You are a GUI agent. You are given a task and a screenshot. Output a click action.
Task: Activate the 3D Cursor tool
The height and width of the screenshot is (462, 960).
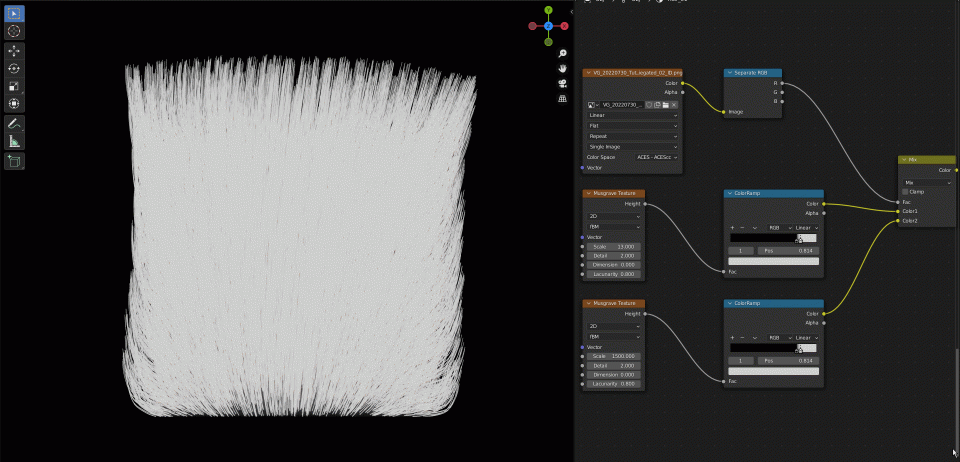click(15, 31)
